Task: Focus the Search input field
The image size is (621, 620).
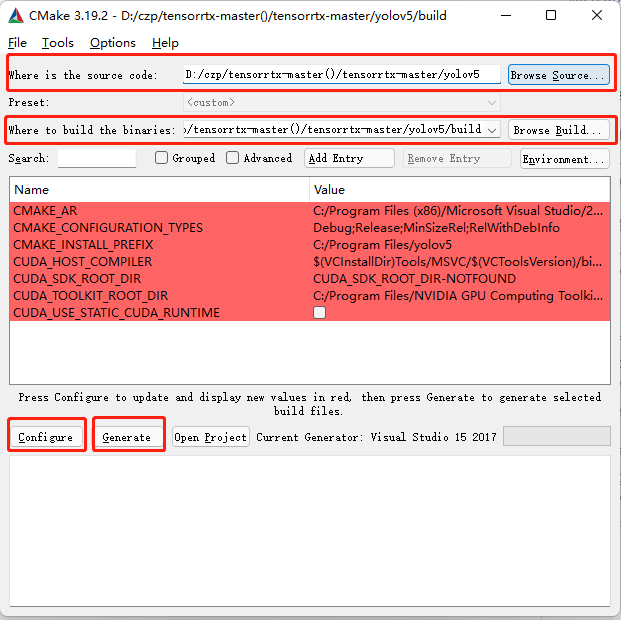Action: tap(97, 158)
